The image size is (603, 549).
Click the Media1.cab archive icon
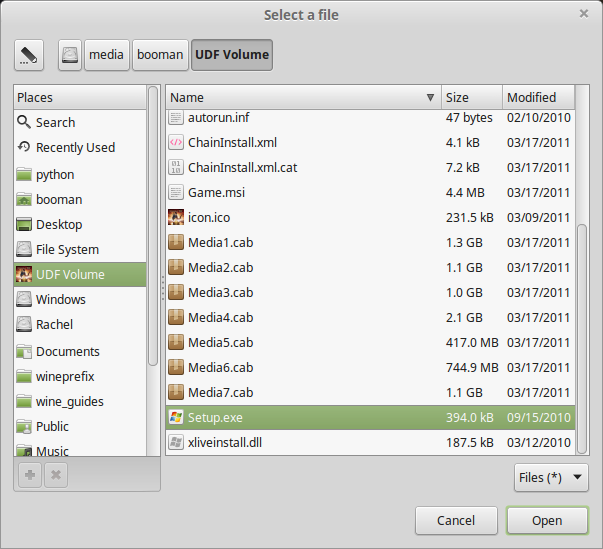(x=176, y=243)
